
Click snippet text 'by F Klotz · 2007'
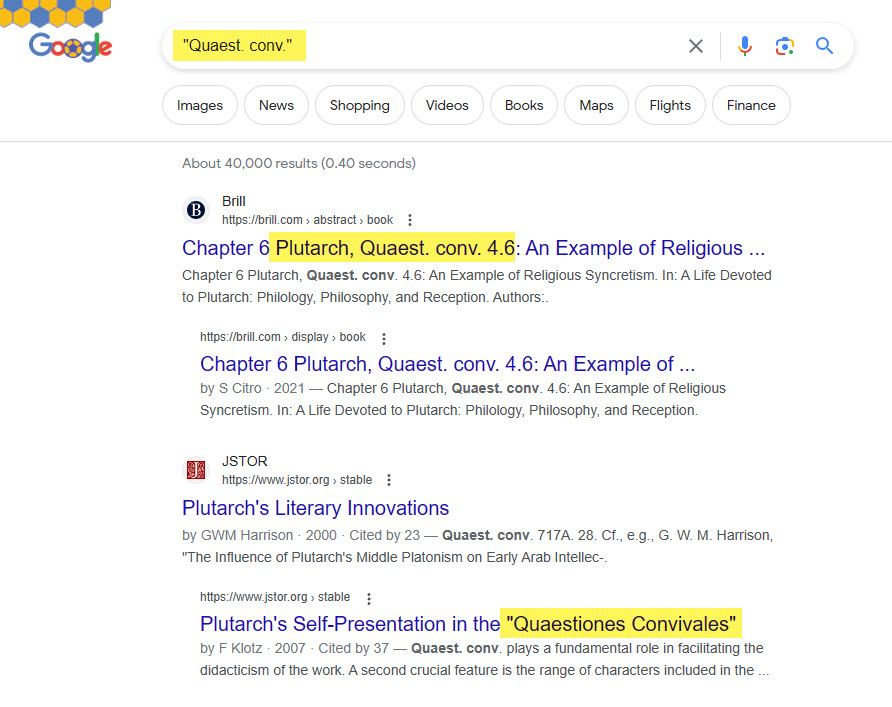click(x=253, y=648)
